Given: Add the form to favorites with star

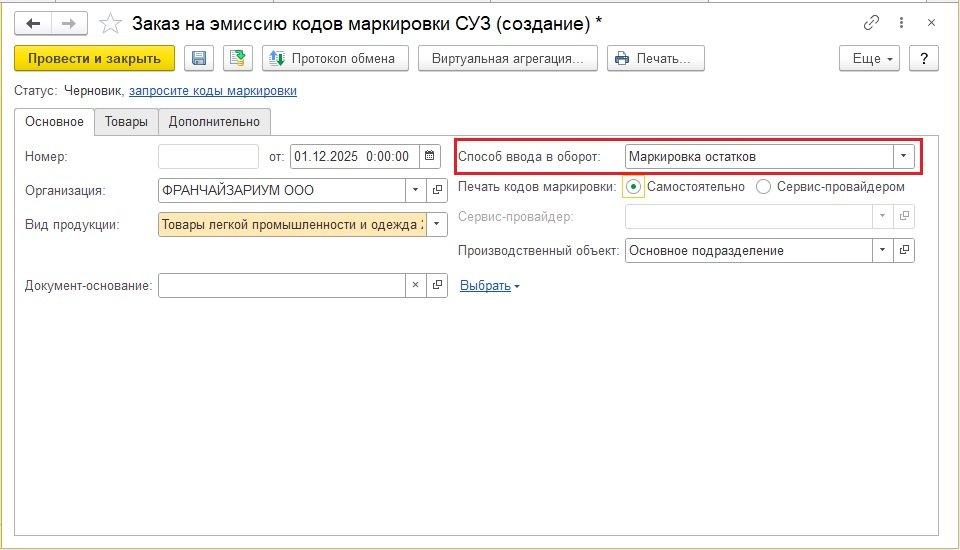Looking at the screenshot, I should (111, 23).
